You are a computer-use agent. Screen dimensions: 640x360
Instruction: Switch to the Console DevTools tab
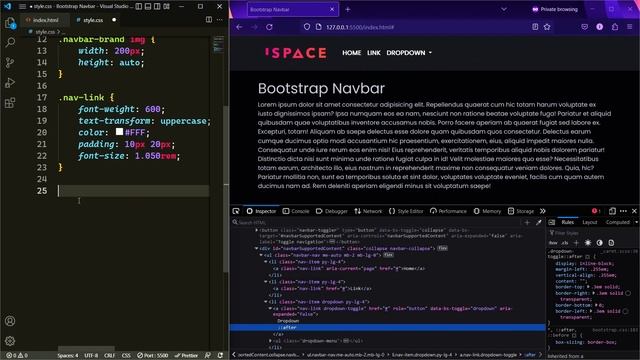pyautogui.click(x=296, y=211)
